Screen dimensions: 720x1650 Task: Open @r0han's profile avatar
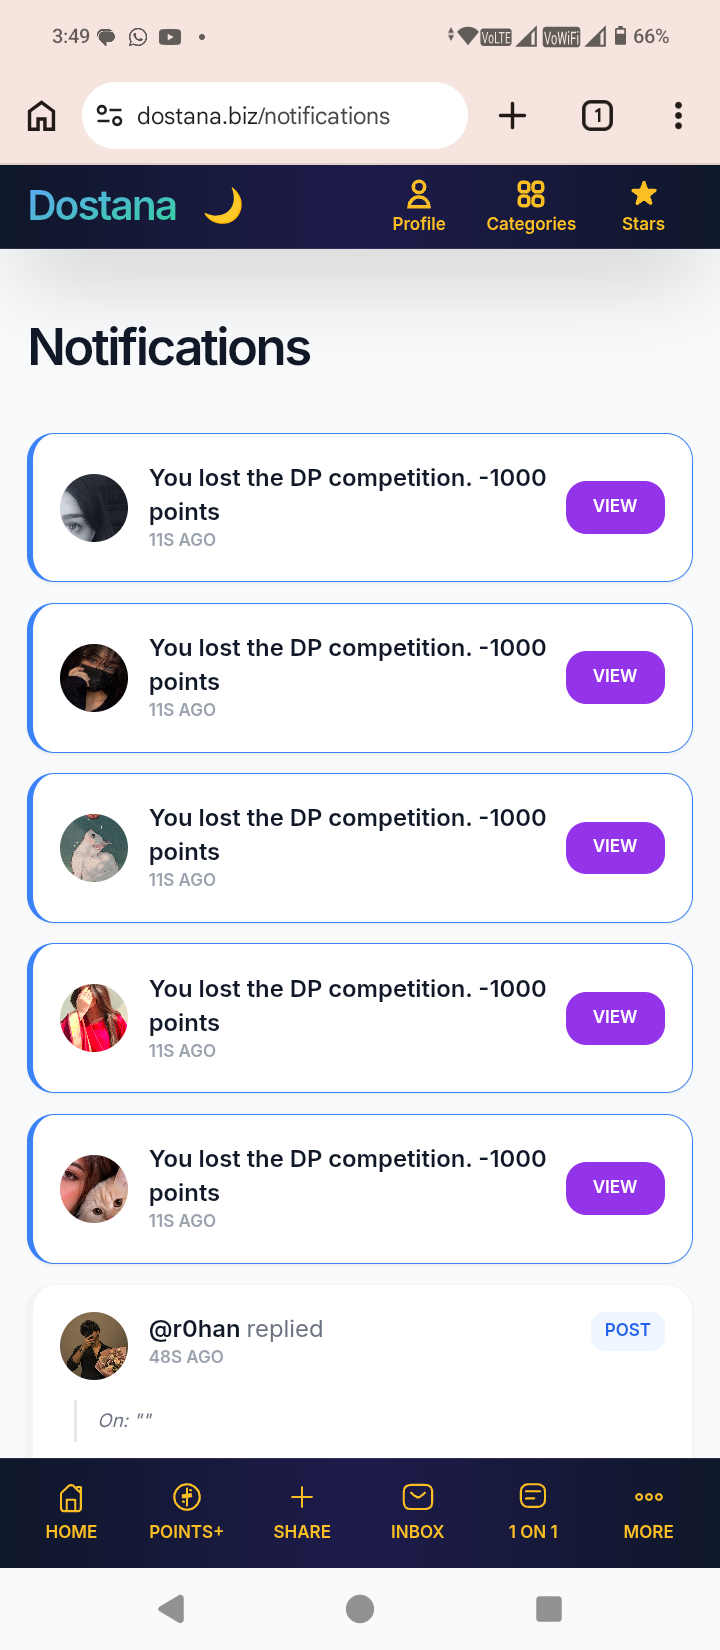coord(94,1346)
